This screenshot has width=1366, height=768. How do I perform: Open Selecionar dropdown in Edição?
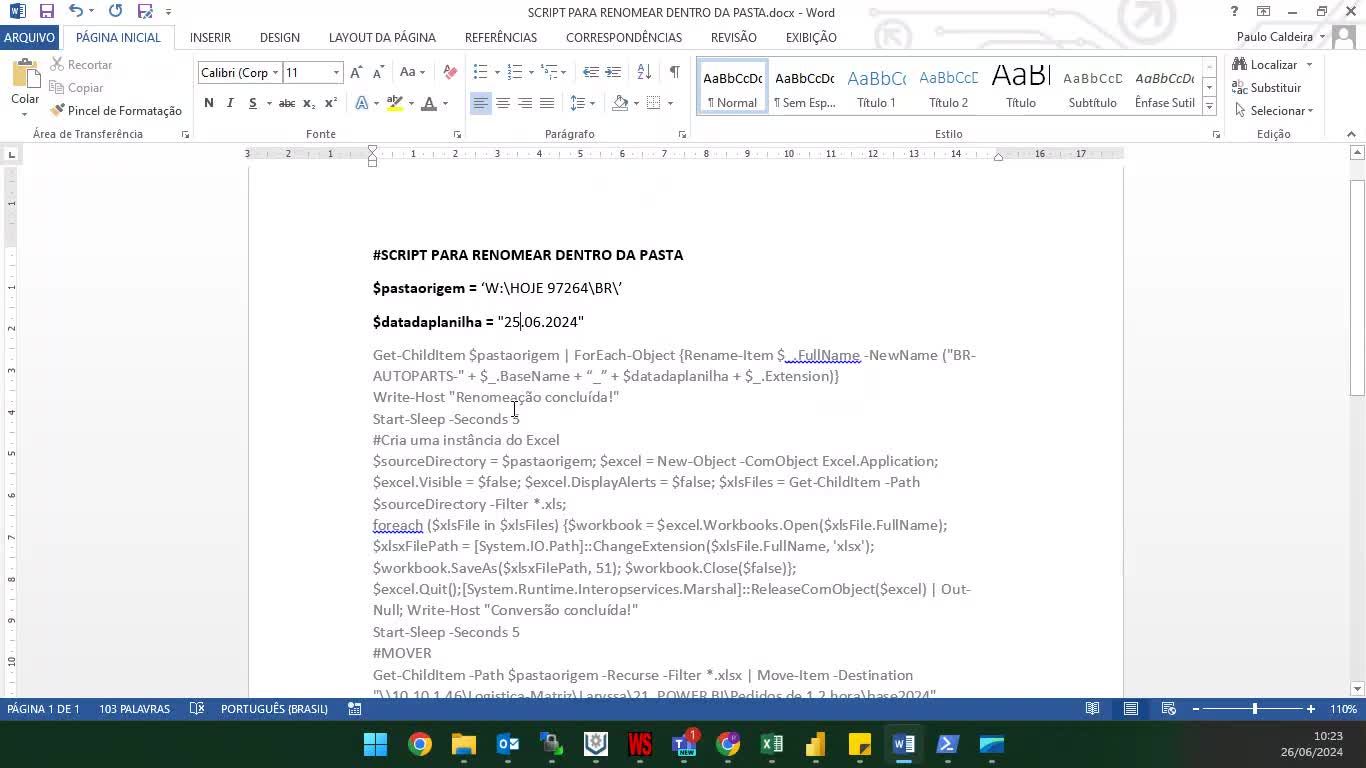(1275, 111)
